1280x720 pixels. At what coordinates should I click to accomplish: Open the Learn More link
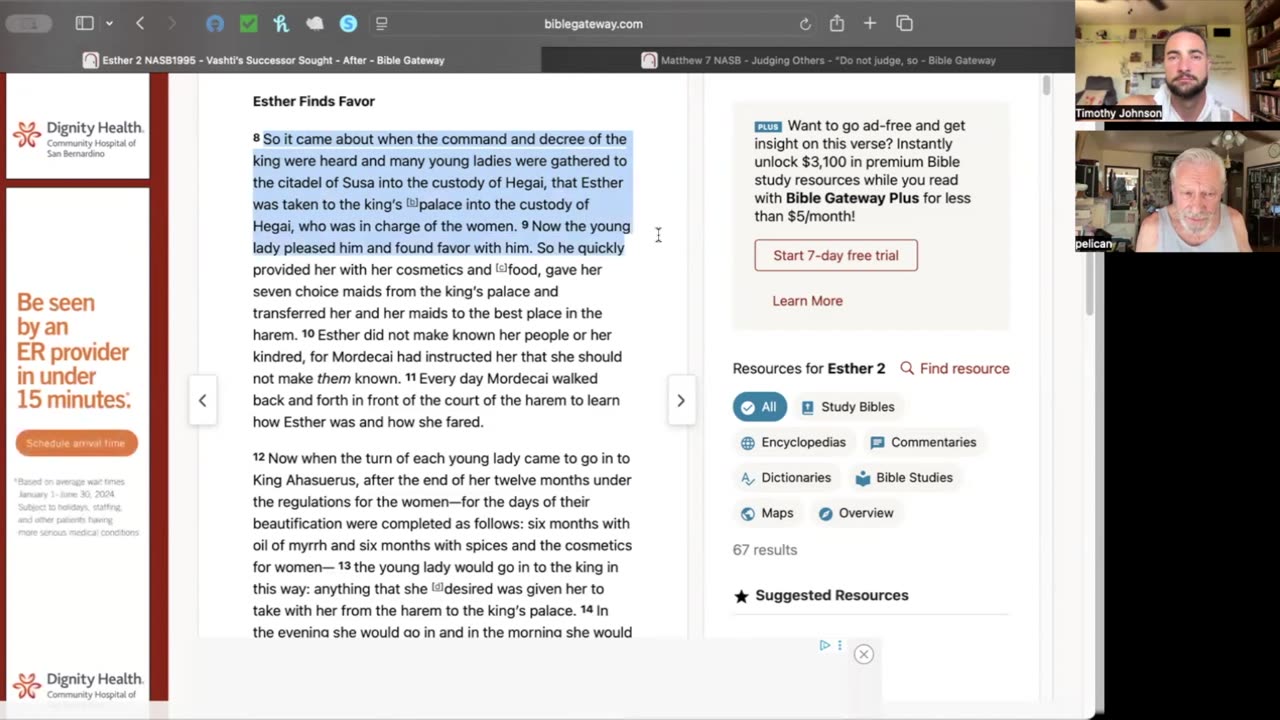click(x=807, y=300)
